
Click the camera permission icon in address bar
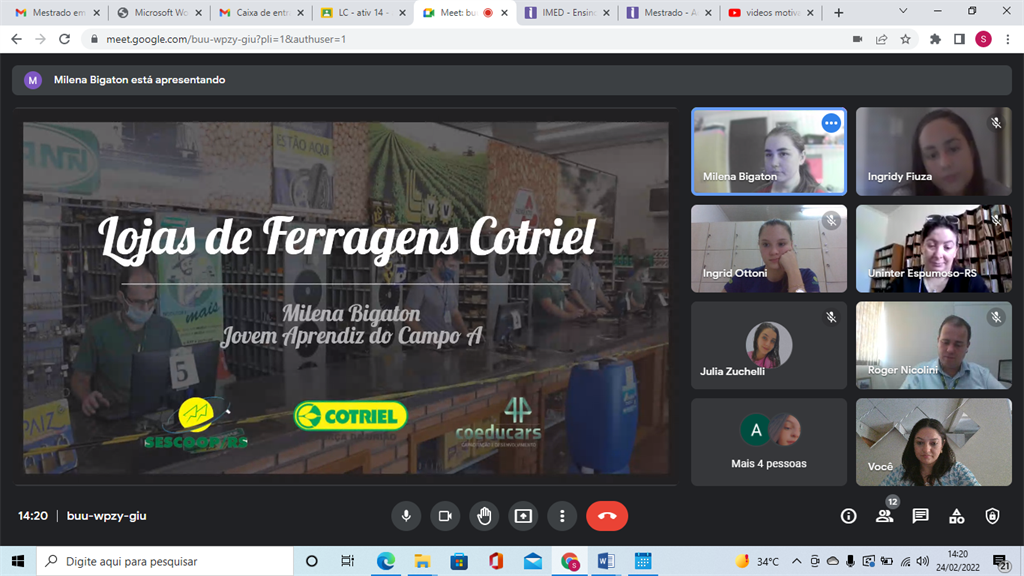click(x=857, y=39)
